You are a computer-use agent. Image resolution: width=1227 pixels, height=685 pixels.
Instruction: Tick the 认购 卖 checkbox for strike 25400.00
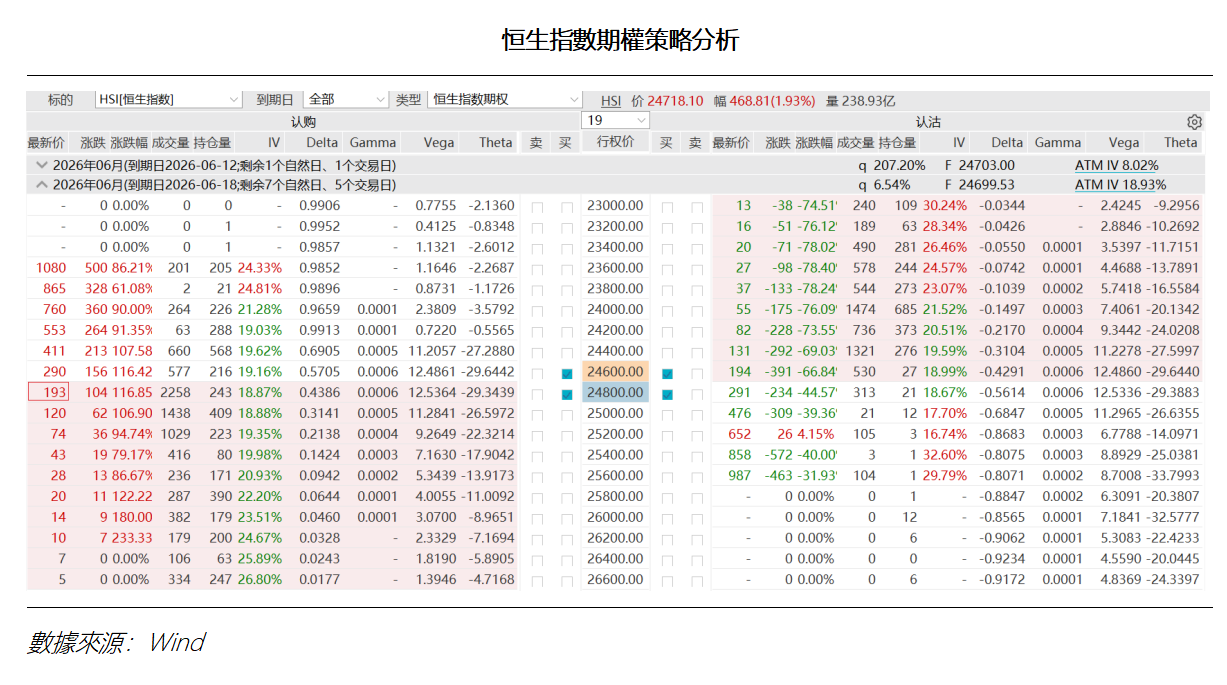coord(537,456)
